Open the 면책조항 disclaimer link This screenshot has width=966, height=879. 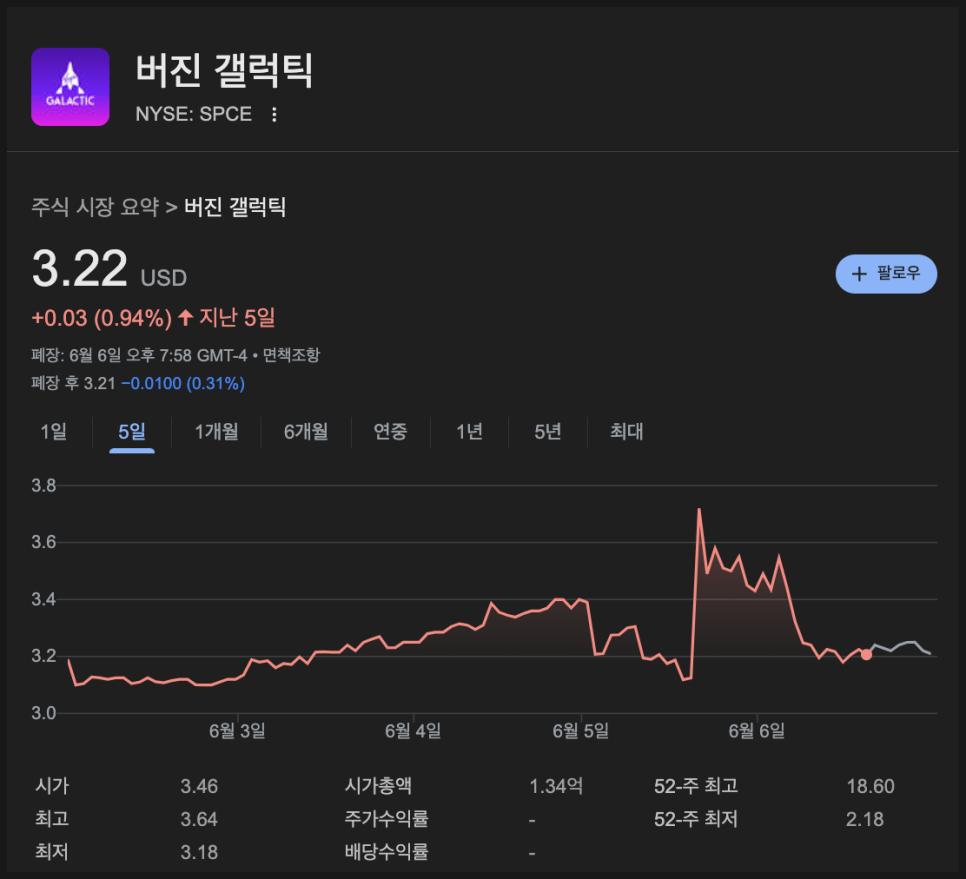(291, 355)
